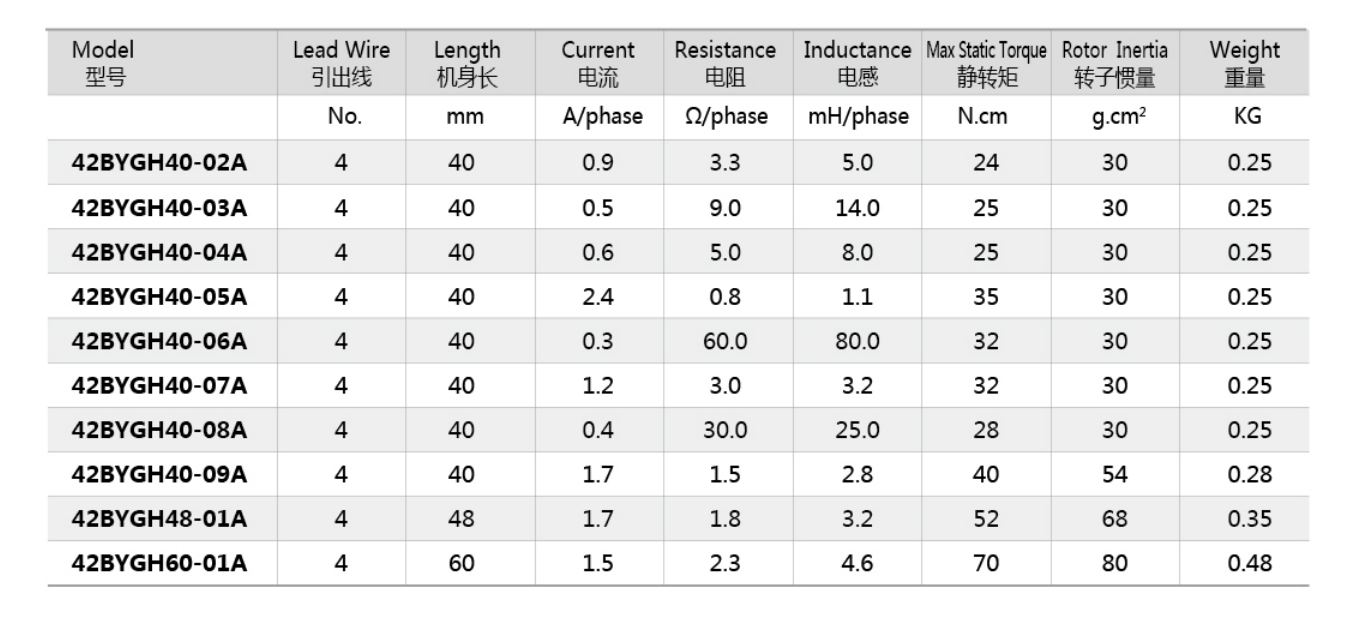
Task: Click the mH/phase unit label
Action: 858,117
